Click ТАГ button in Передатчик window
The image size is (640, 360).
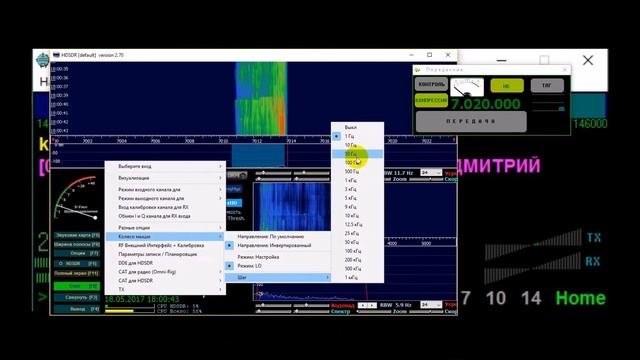547,85
